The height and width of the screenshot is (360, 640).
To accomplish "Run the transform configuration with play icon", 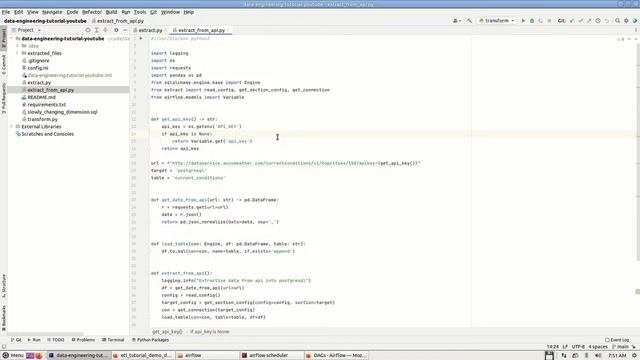I will click(x=523, y=20).
